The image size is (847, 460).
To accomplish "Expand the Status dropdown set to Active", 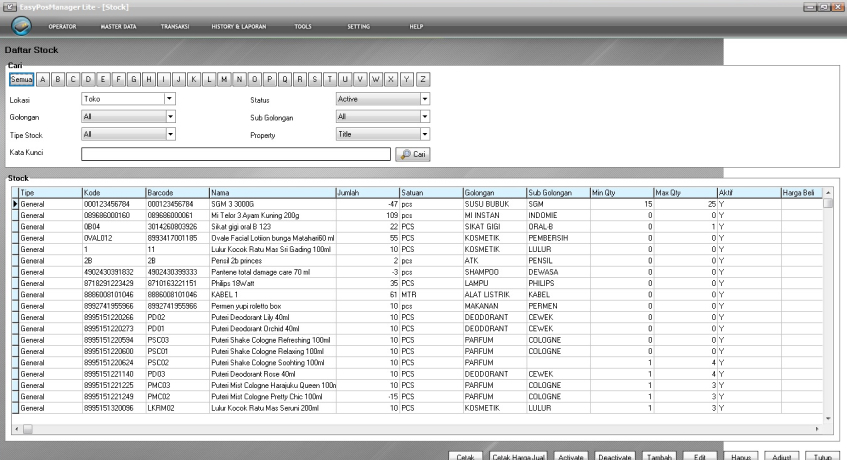I will tap(424, 99).
